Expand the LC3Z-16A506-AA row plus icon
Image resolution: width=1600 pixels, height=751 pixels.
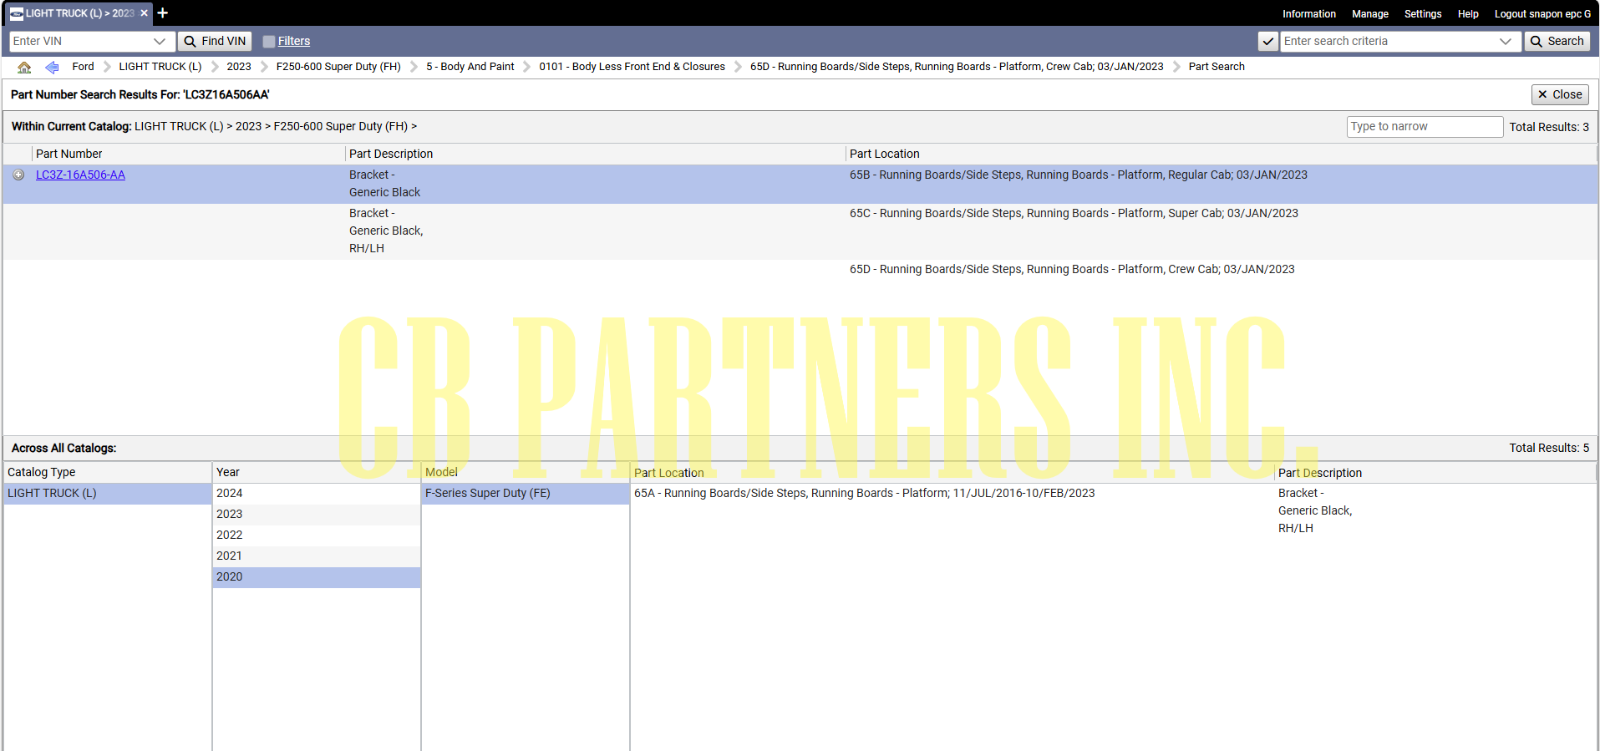coord(18,175)
